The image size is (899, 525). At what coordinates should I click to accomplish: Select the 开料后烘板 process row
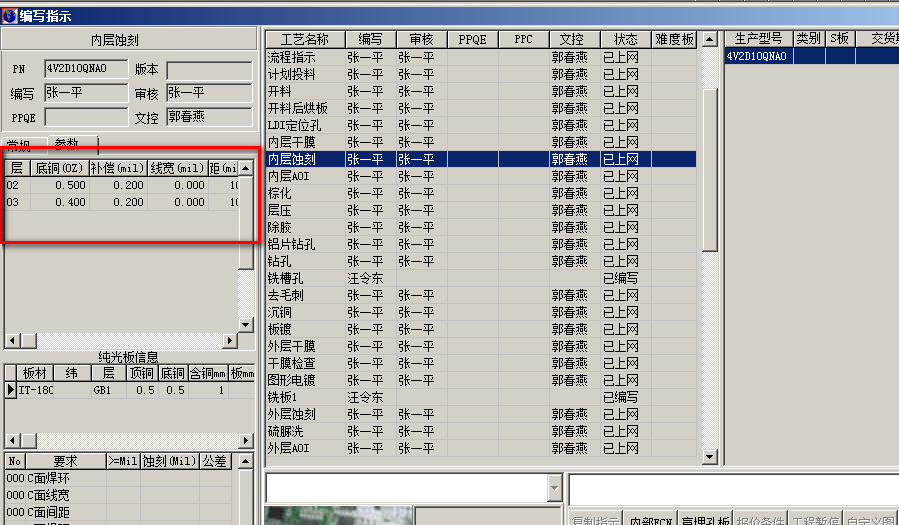(481, 108)
